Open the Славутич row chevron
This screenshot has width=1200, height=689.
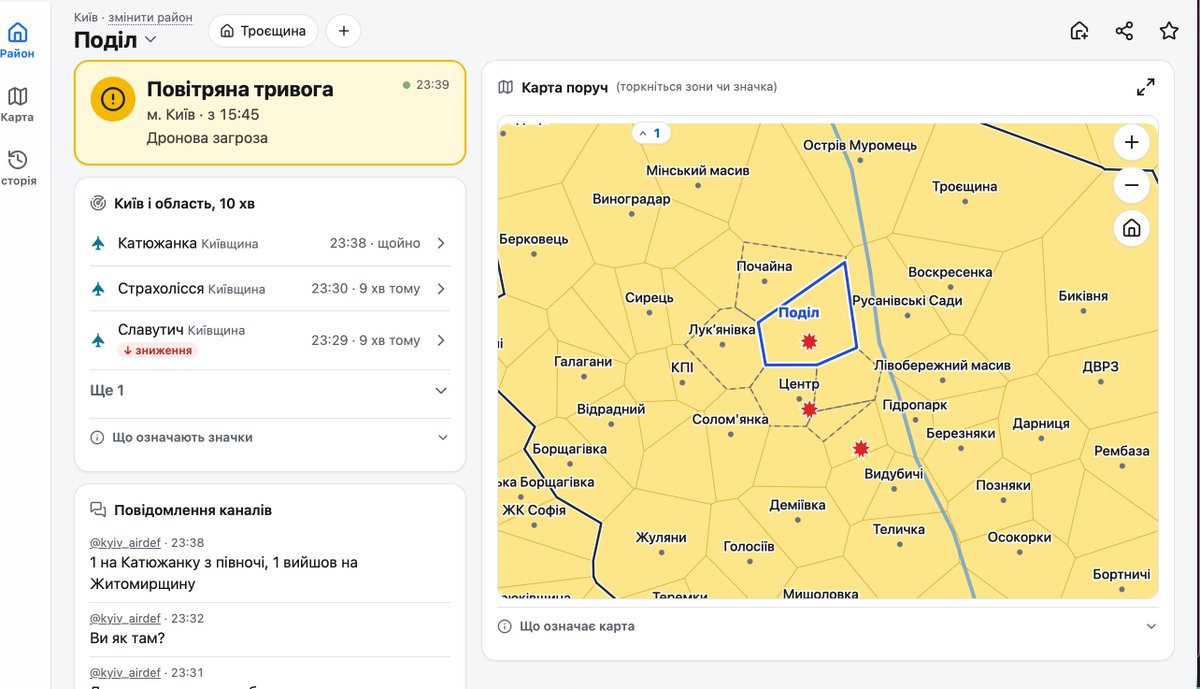441,340
